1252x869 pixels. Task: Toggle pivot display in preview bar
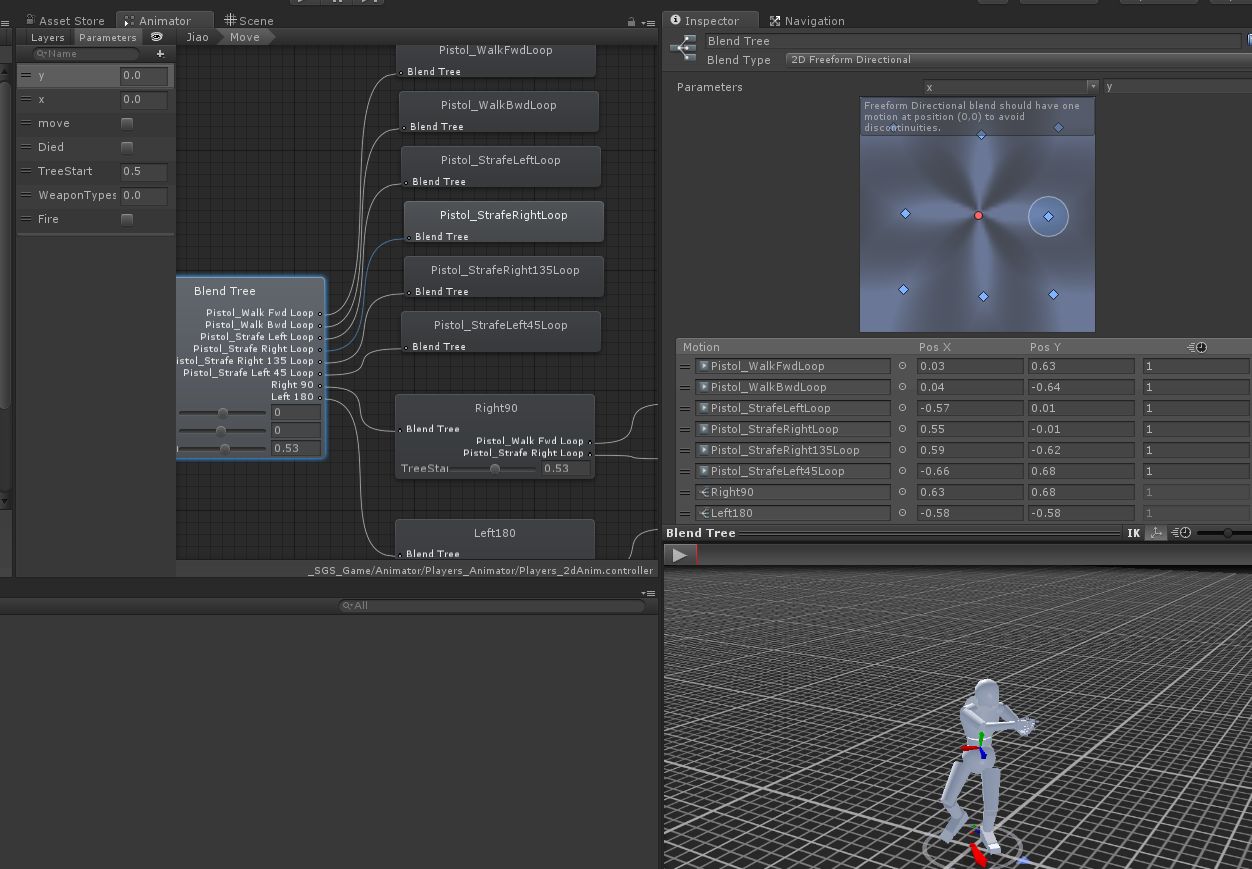click(x=1156, y=533)
